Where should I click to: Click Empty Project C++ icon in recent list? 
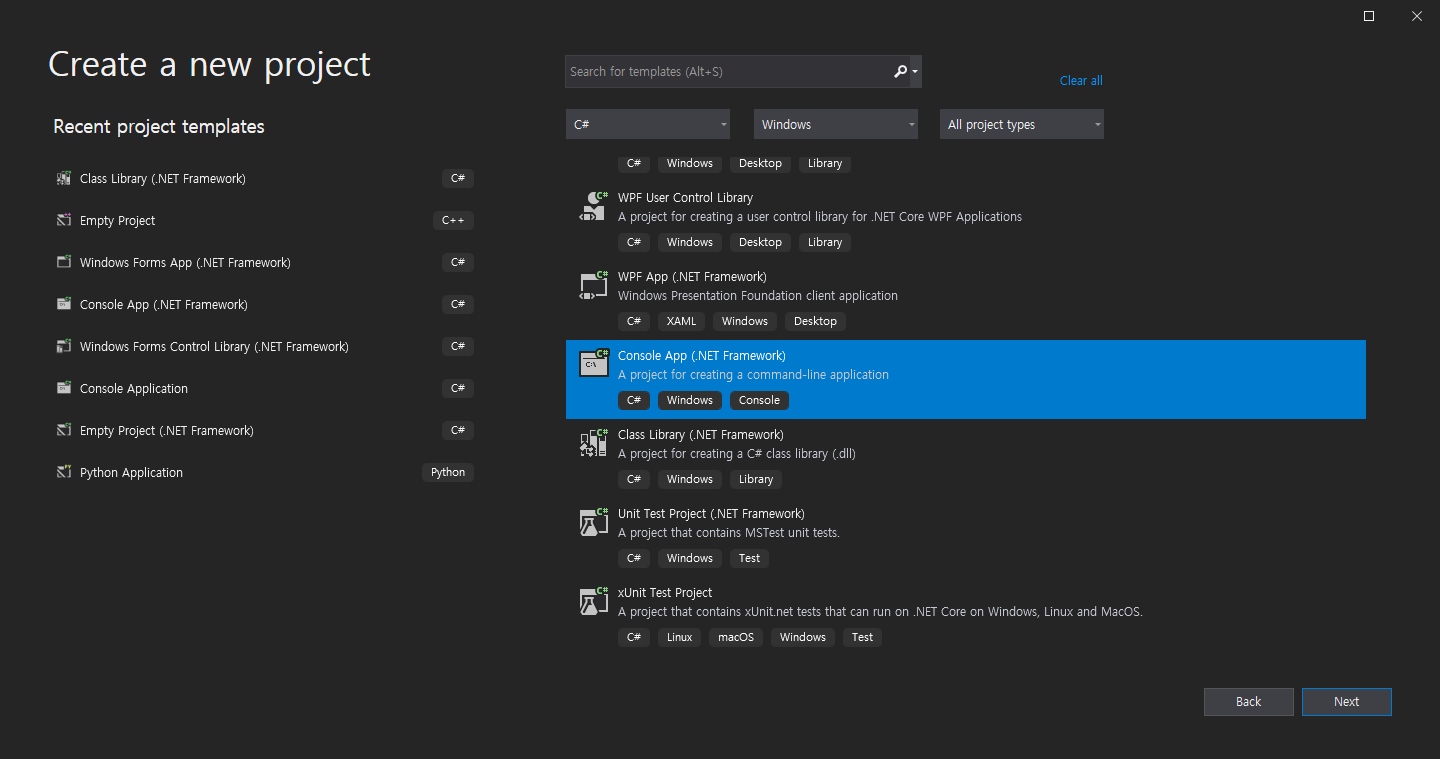pos(64,220)
